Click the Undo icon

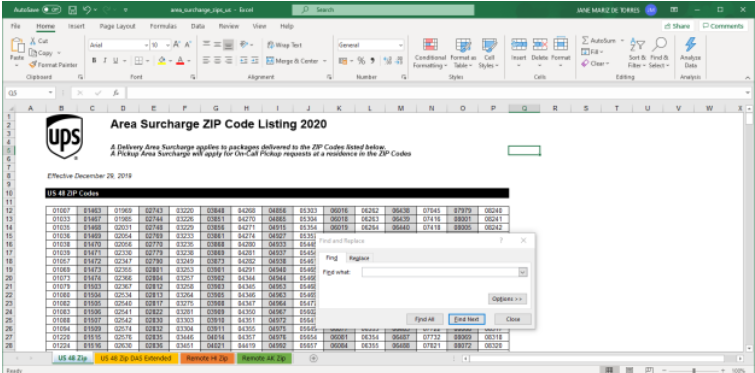tap(87, 10)
